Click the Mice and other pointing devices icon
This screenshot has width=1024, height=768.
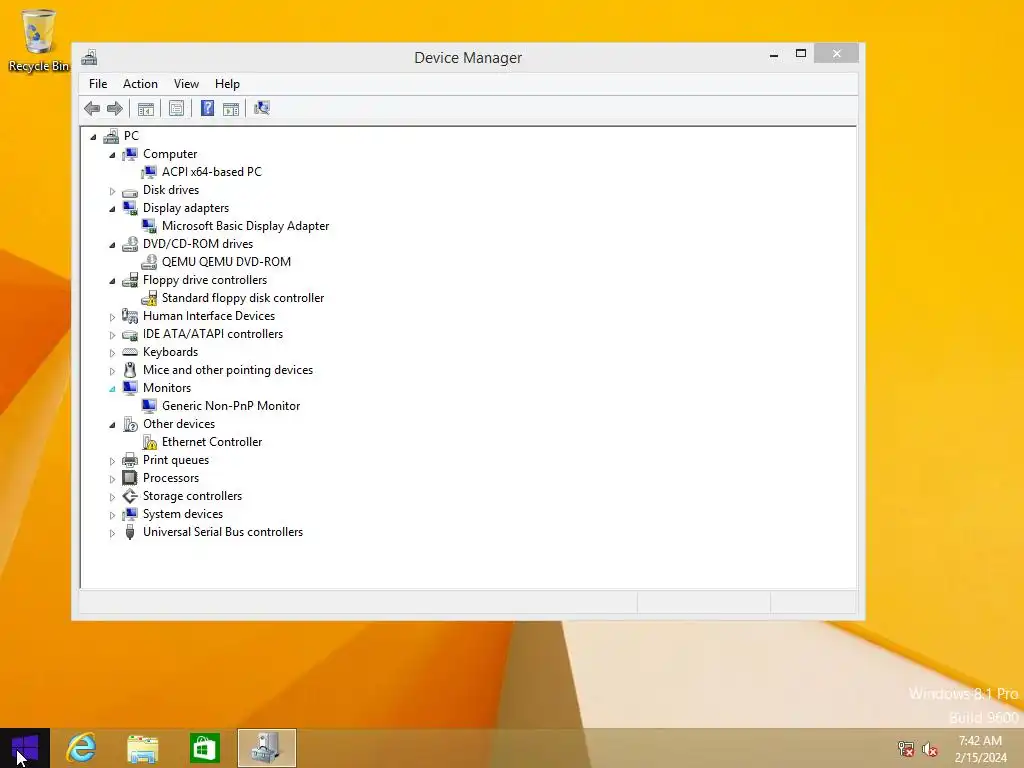coord(130,370)
